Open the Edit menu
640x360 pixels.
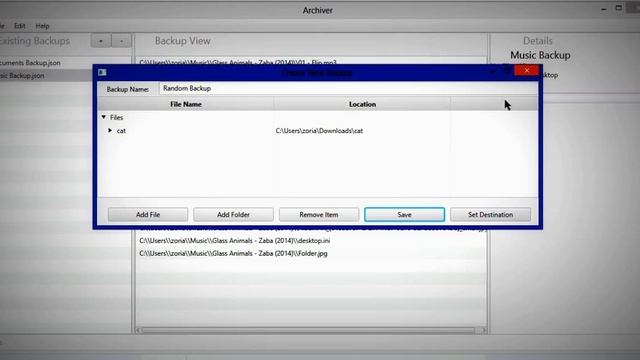click(20, 26)
